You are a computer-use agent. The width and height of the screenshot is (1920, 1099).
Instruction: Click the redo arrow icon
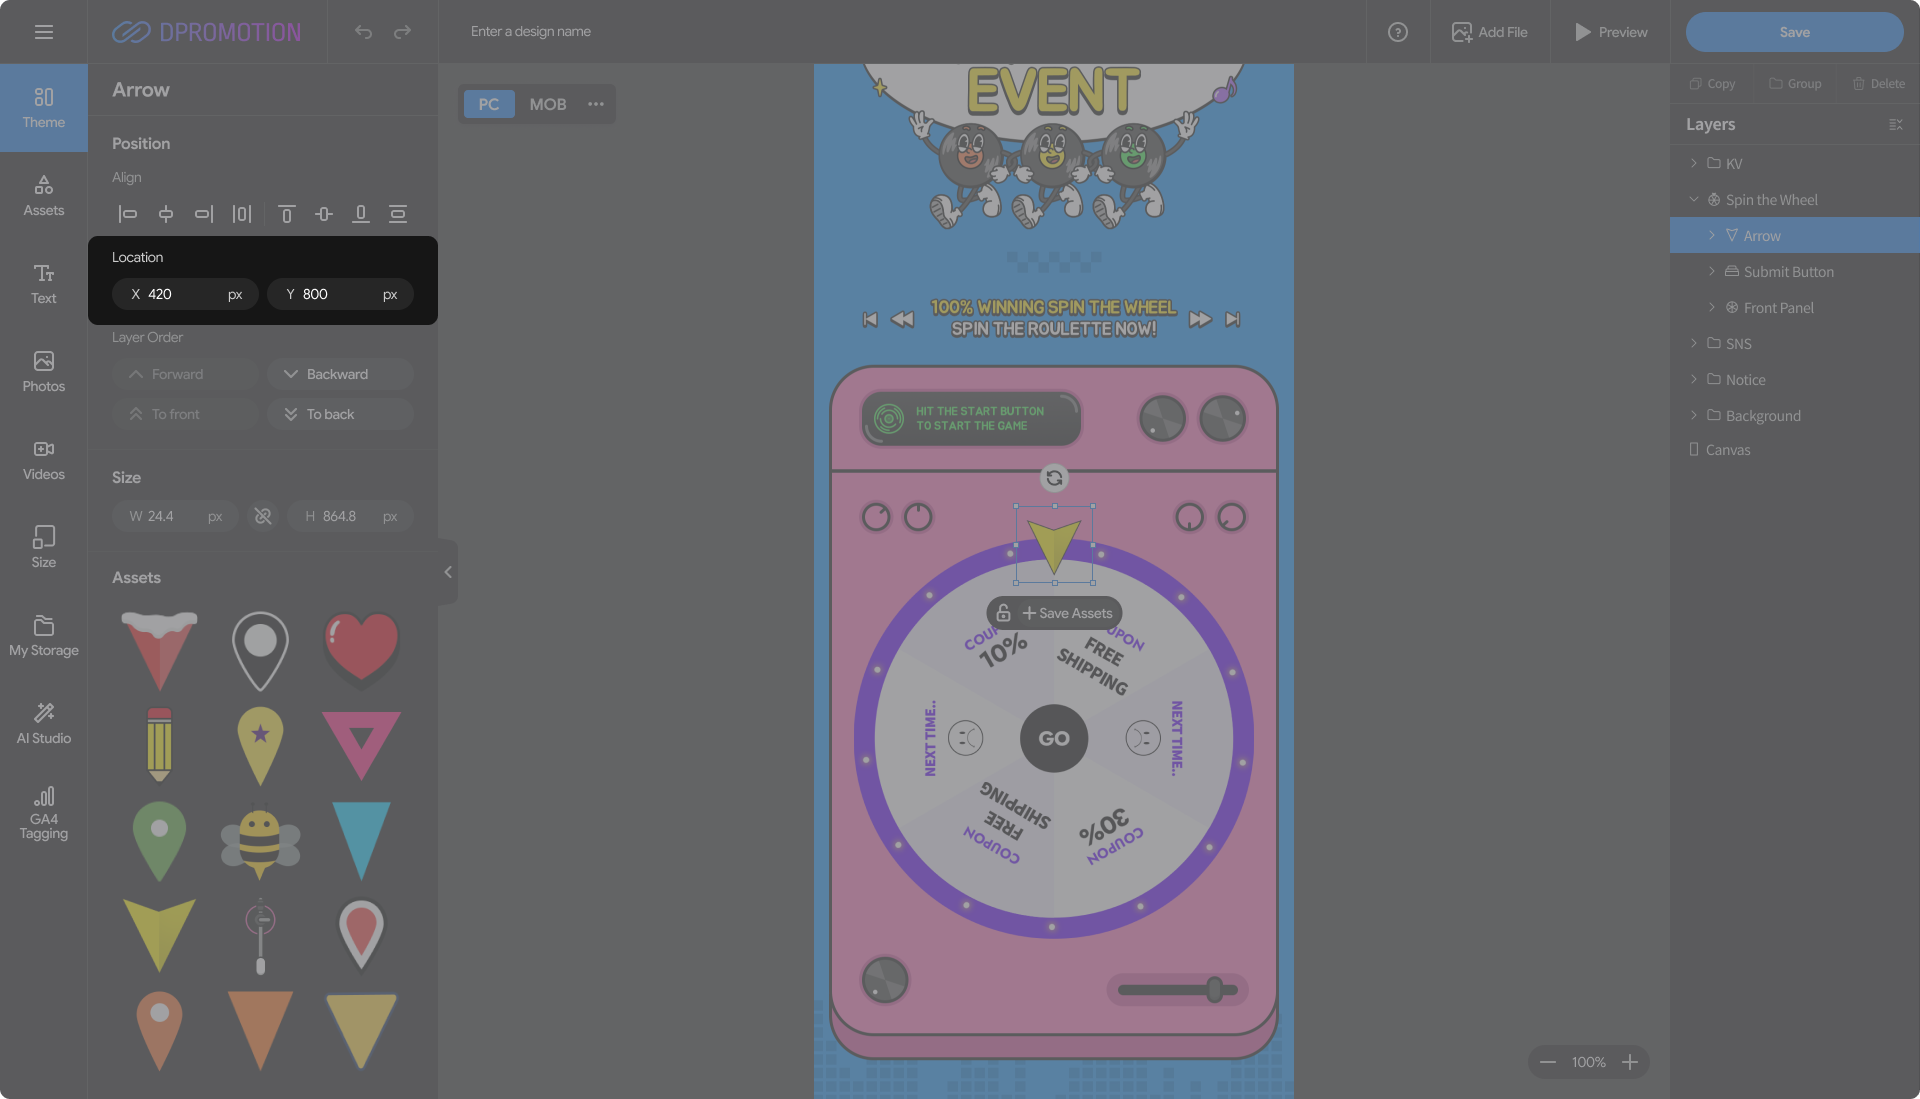402,32
